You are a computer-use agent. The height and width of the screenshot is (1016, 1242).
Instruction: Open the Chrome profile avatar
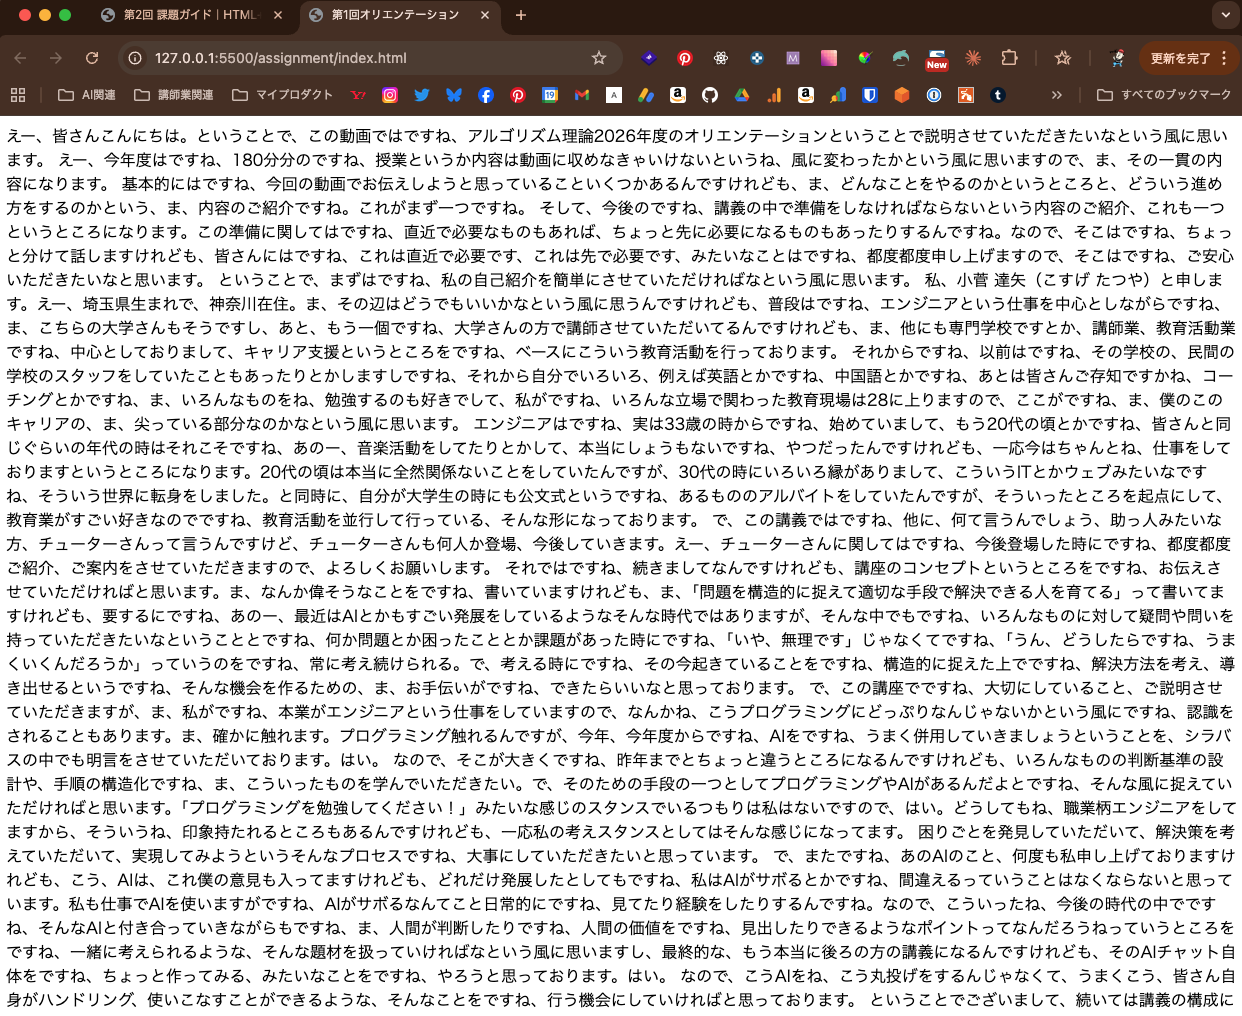pos(1117,58)
